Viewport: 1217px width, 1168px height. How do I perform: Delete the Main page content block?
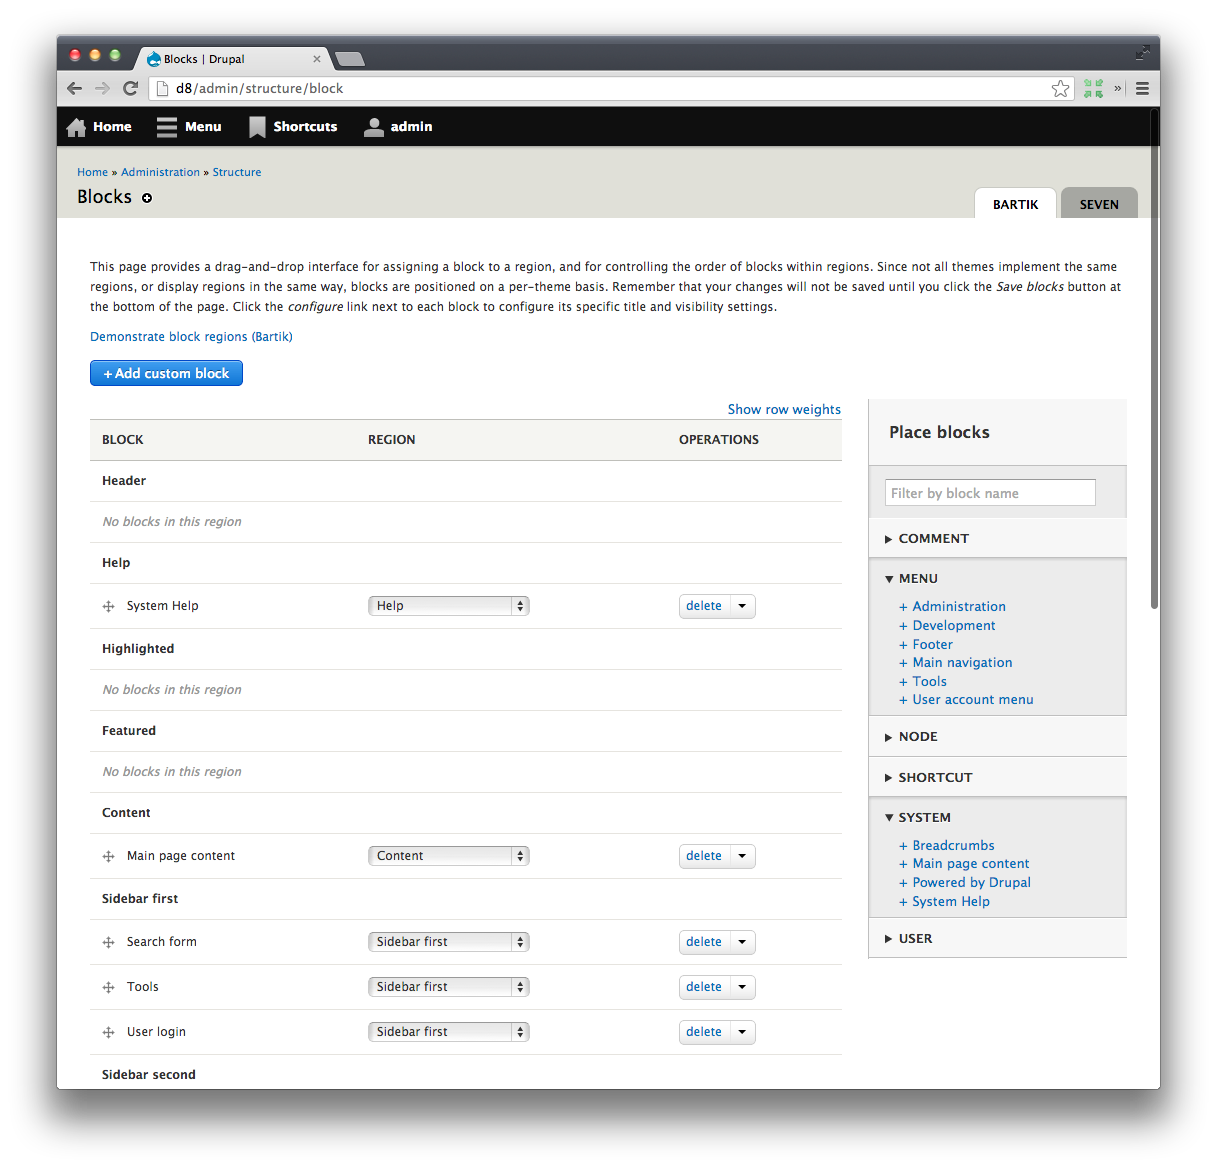click(704, 856)
